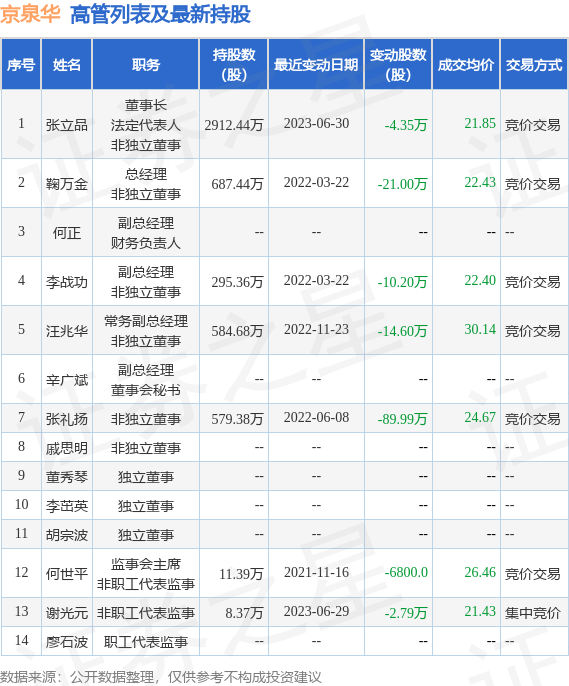The width and height of the screenshot is (569, 686).
Task: Select the 姓名 column header
Action: (66, 65)
